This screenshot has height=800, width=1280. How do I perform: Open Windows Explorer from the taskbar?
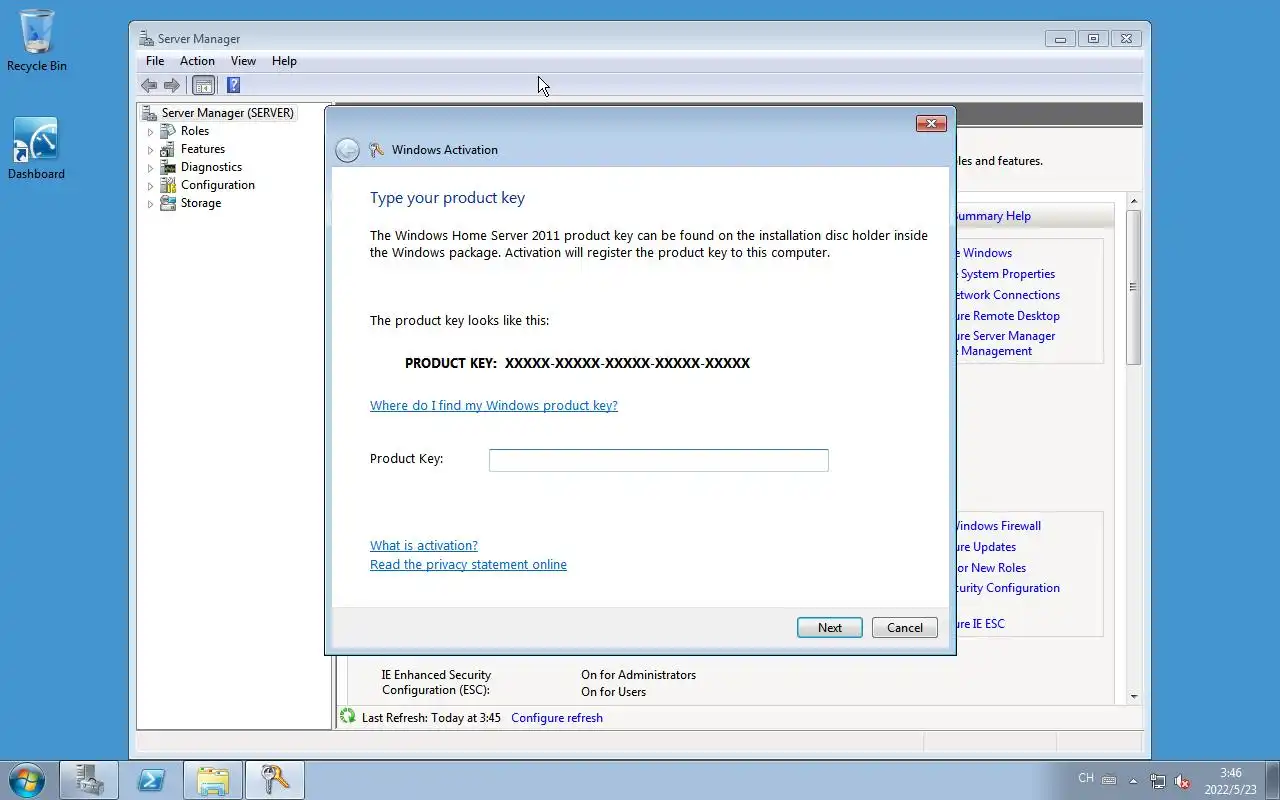[213, 780]
